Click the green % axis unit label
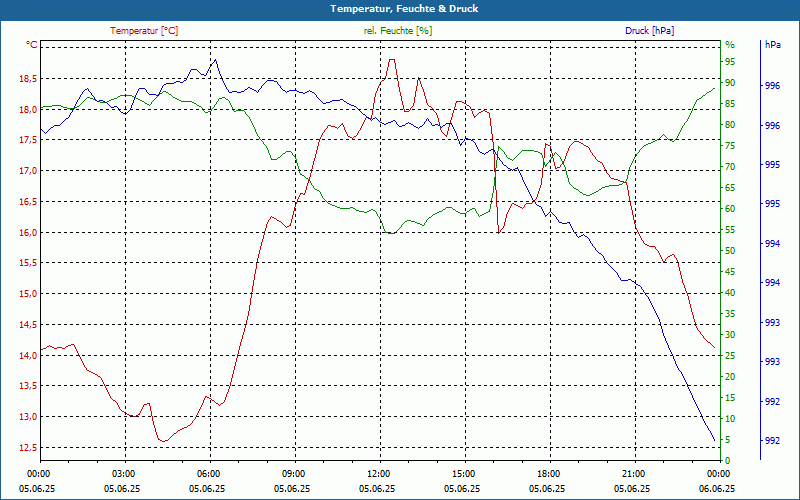This screenshot has width=800, height=500. pos(730,45)
